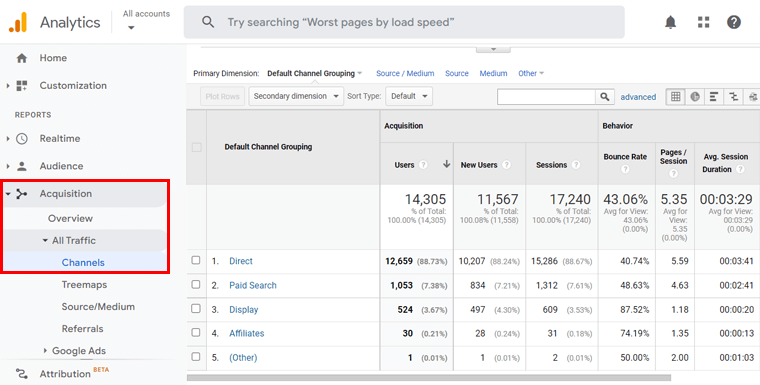Switch to comparison view icon

[x=733, y=96]
